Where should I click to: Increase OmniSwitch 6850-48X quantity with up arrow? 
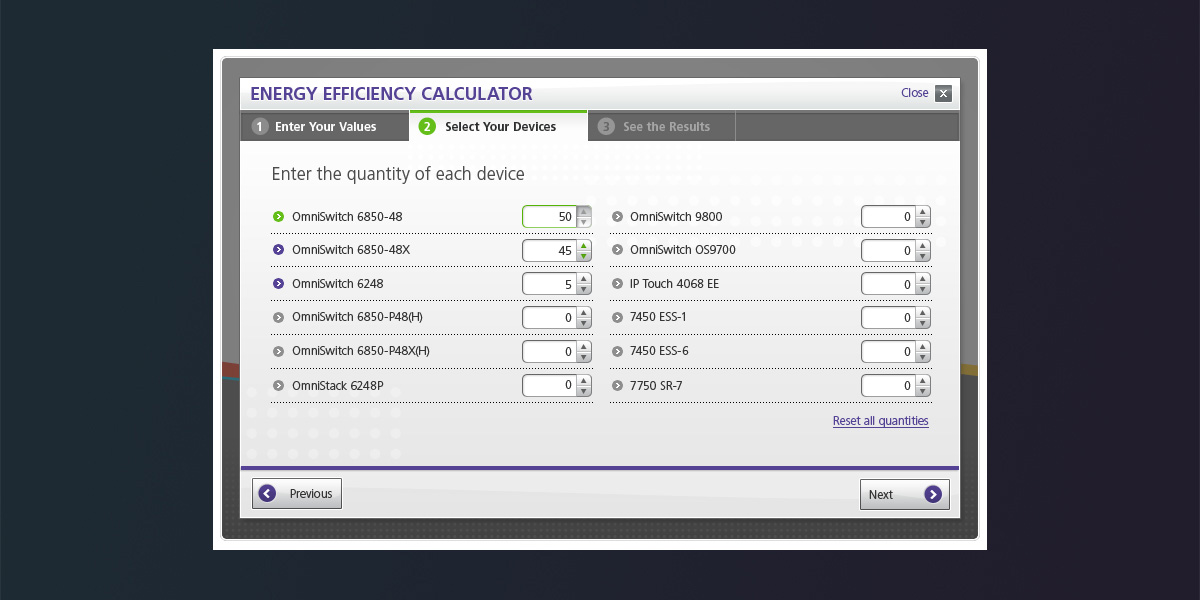(x=584, y=245)
